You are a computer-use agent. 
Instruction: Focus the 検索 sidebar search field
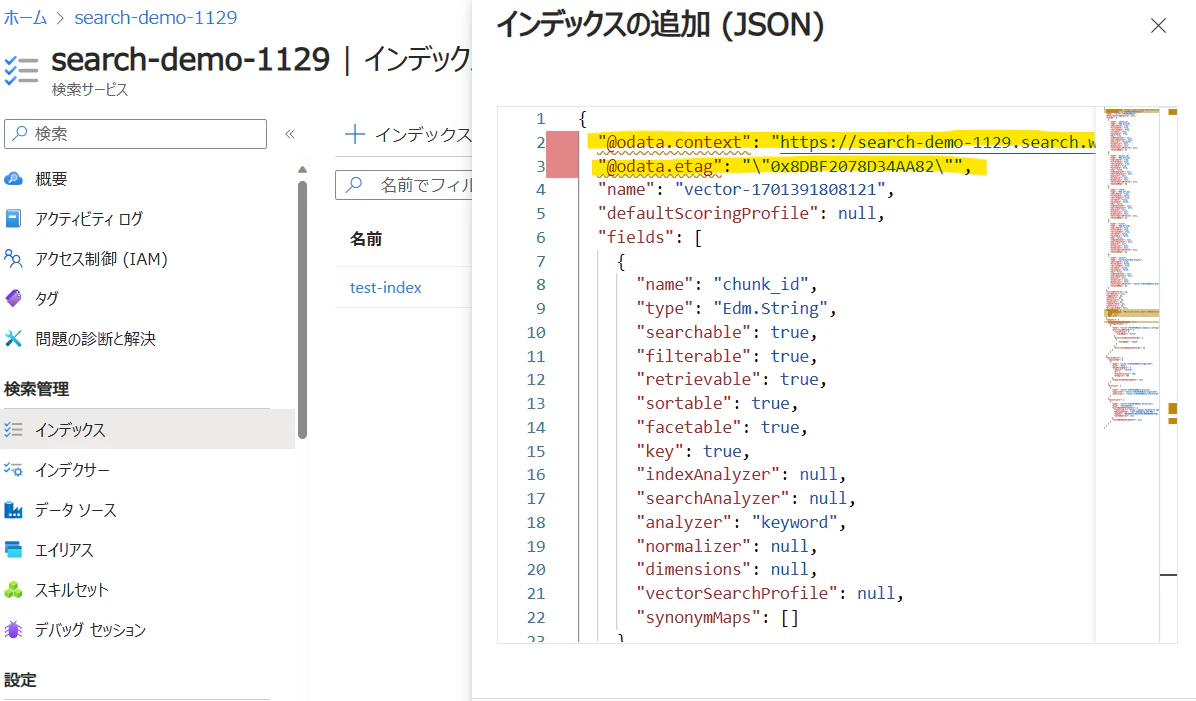point(136,133)
